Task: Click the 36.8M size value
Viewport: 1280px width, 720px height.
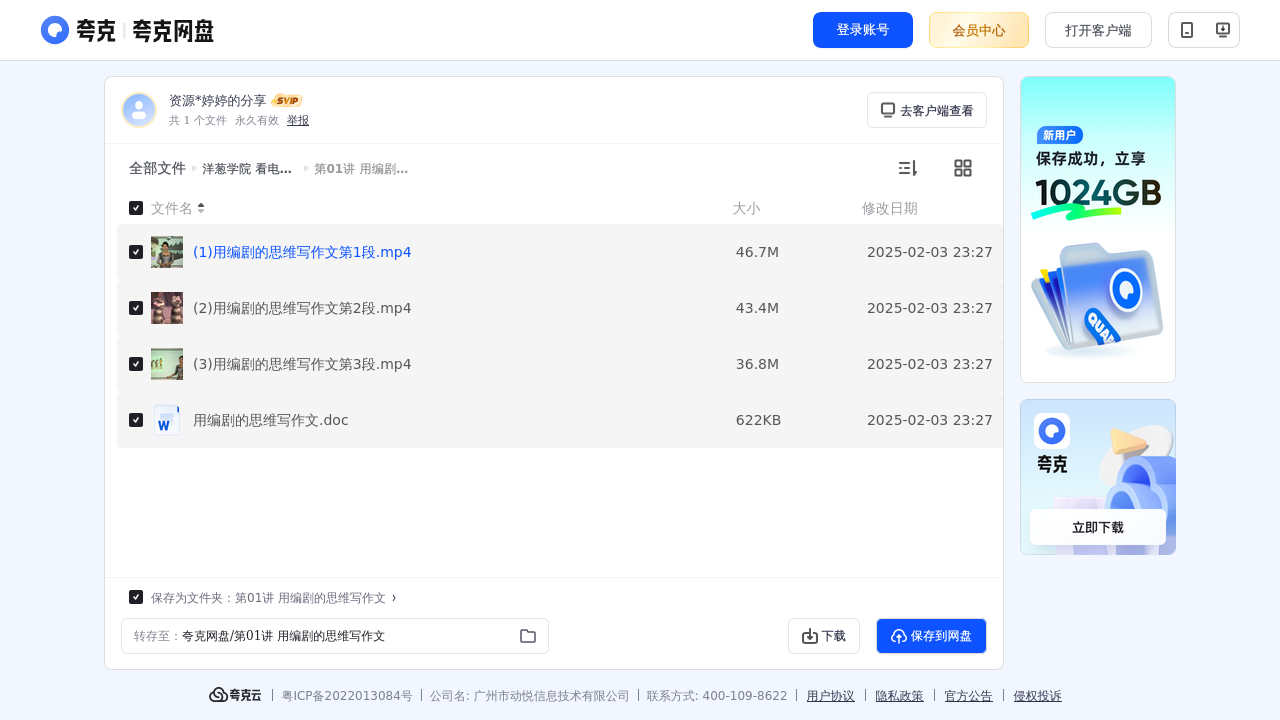Action: click(x=757, y=364)
